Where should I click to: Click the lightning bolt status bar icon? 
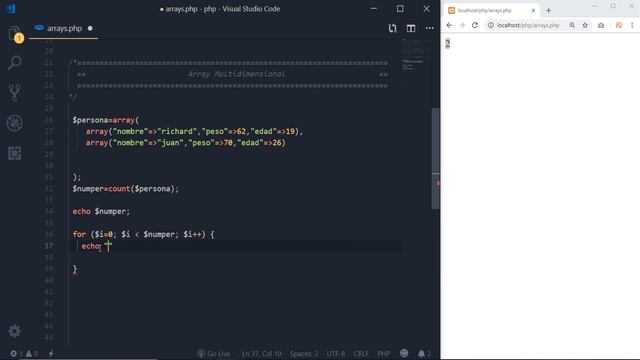[x=51, y=353]
